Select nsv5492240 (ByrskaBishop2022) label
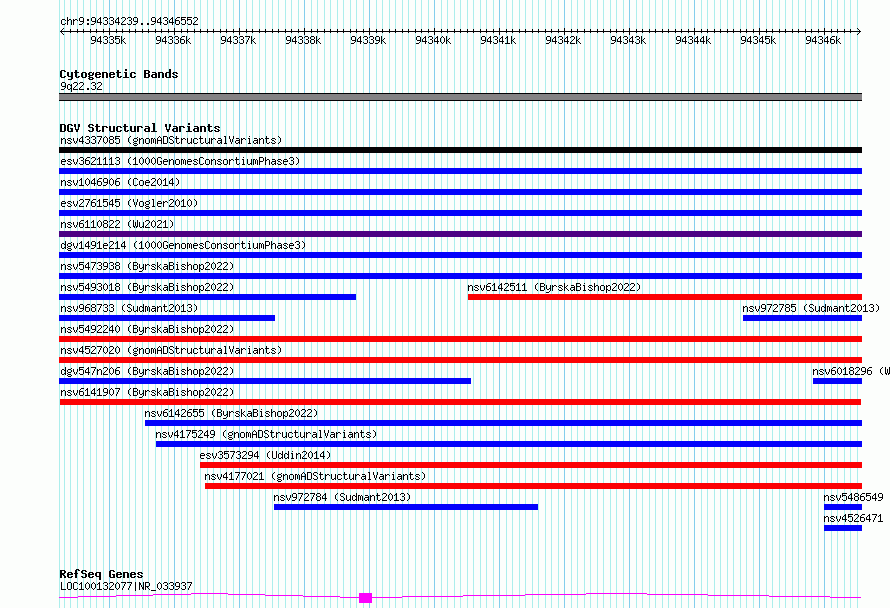The width and height of the screenshot is (890, 608). pos(147,329)
